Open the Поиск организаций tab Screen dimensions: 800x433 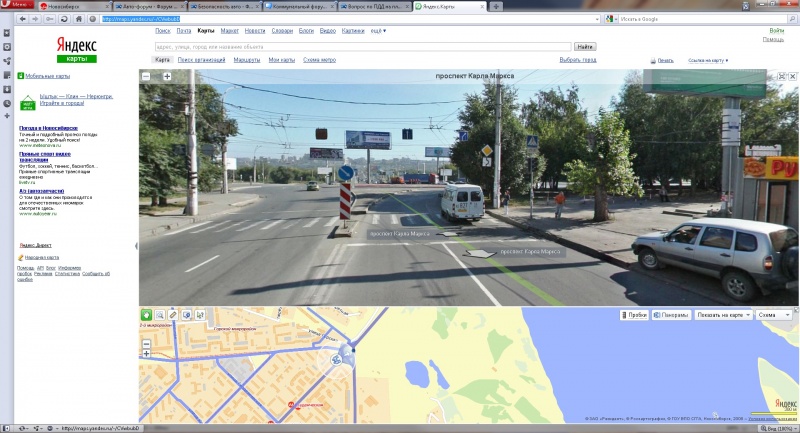[203, 60]
